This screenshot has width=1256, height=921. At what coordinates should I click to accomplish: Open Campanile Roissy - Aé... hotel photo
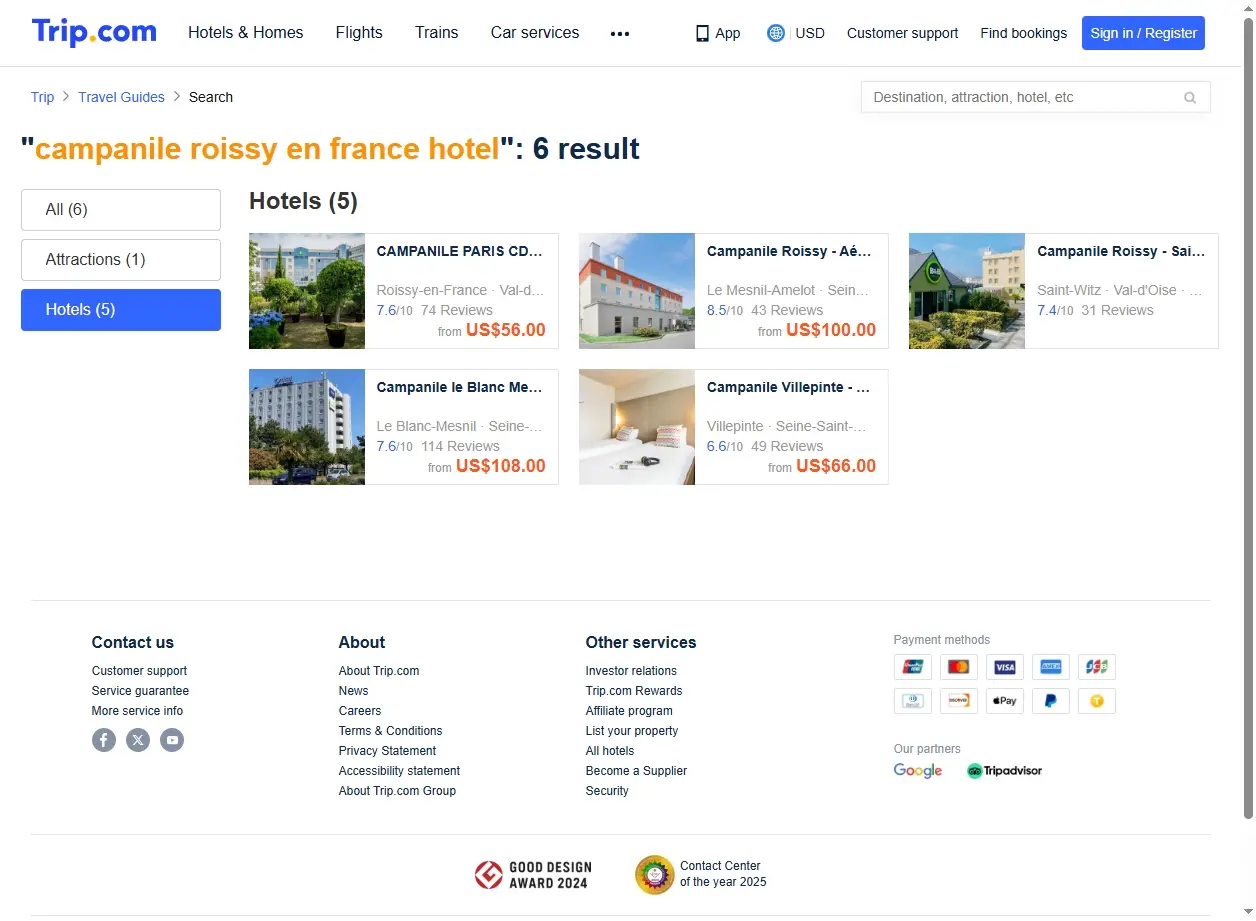(637, 291)
